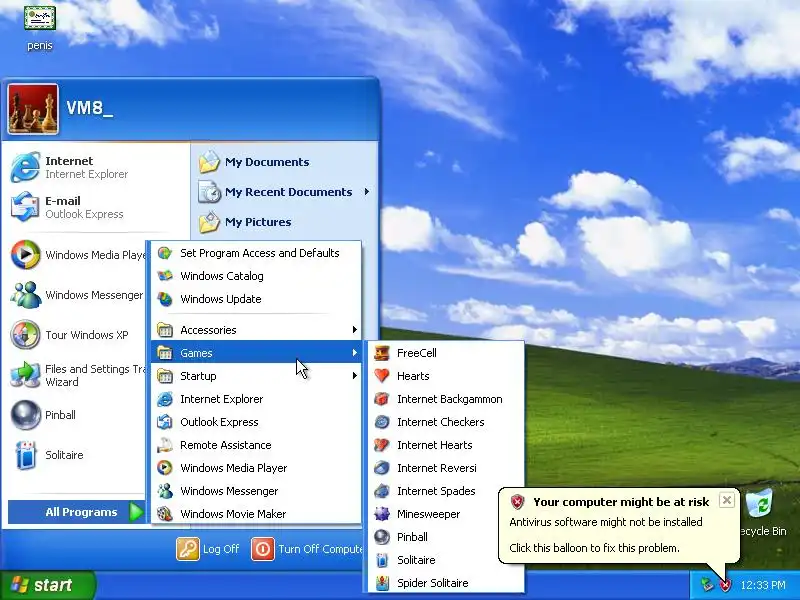Click the Log Off button
800x600 pixels.
208,549
